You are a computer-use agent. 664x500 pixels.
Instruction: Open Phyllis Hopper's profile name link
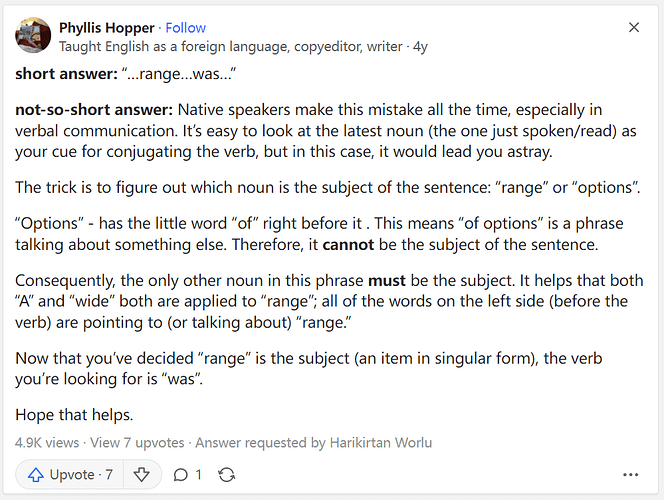(107, 28)
